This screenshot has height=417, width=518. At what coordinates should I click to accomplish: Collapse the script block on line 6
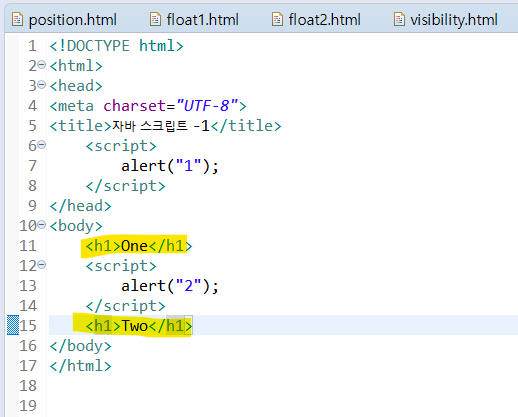[41, 144]
